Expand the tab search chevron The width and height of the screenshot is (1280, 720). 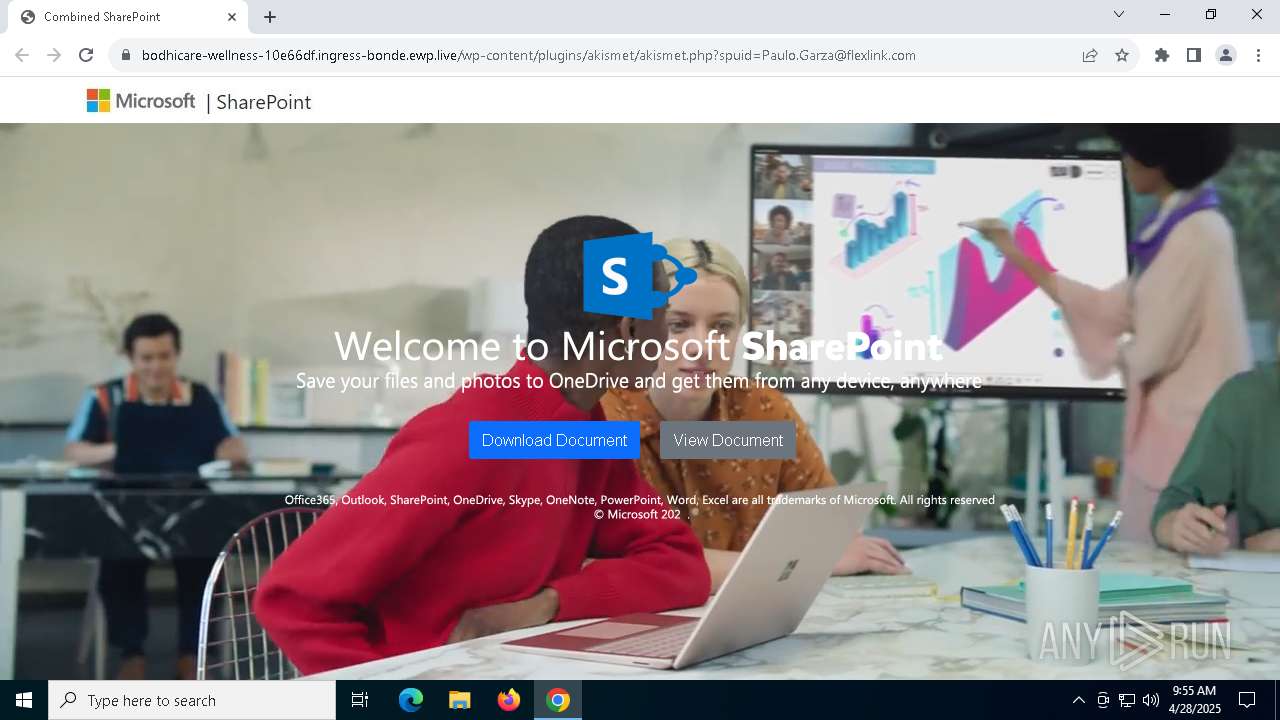click(1119, 14)
